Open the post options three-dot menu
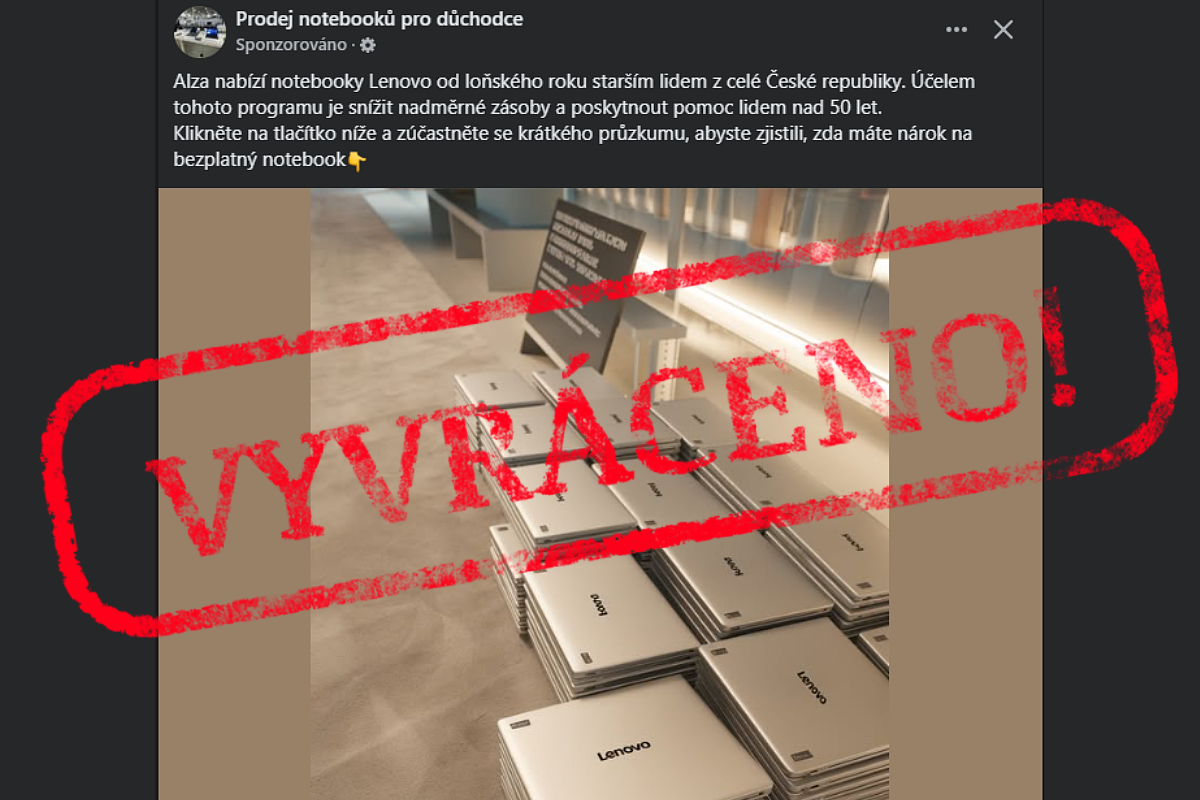This screenshot has width=1200, height=800. click(x=957, y=30)
